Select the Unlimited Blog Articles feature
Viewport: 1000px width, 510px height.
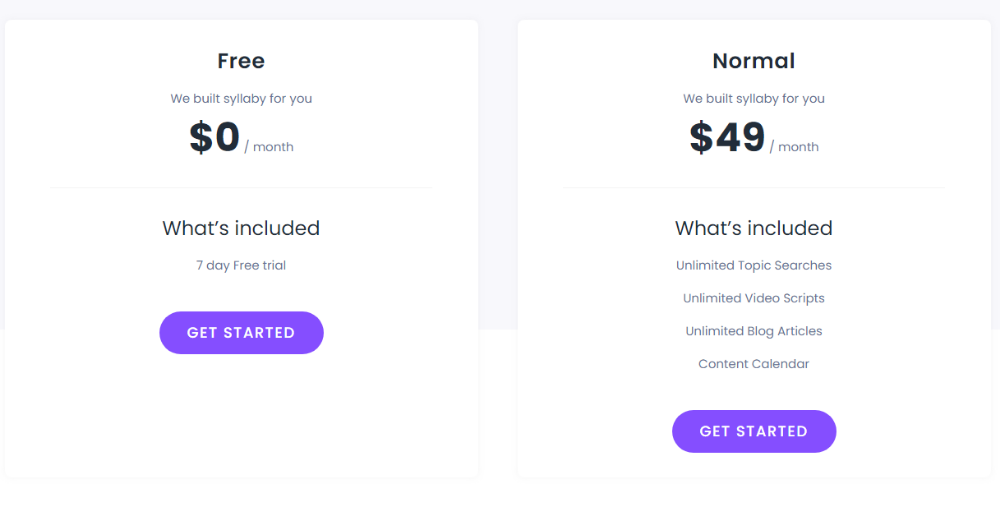coord(754,331)
